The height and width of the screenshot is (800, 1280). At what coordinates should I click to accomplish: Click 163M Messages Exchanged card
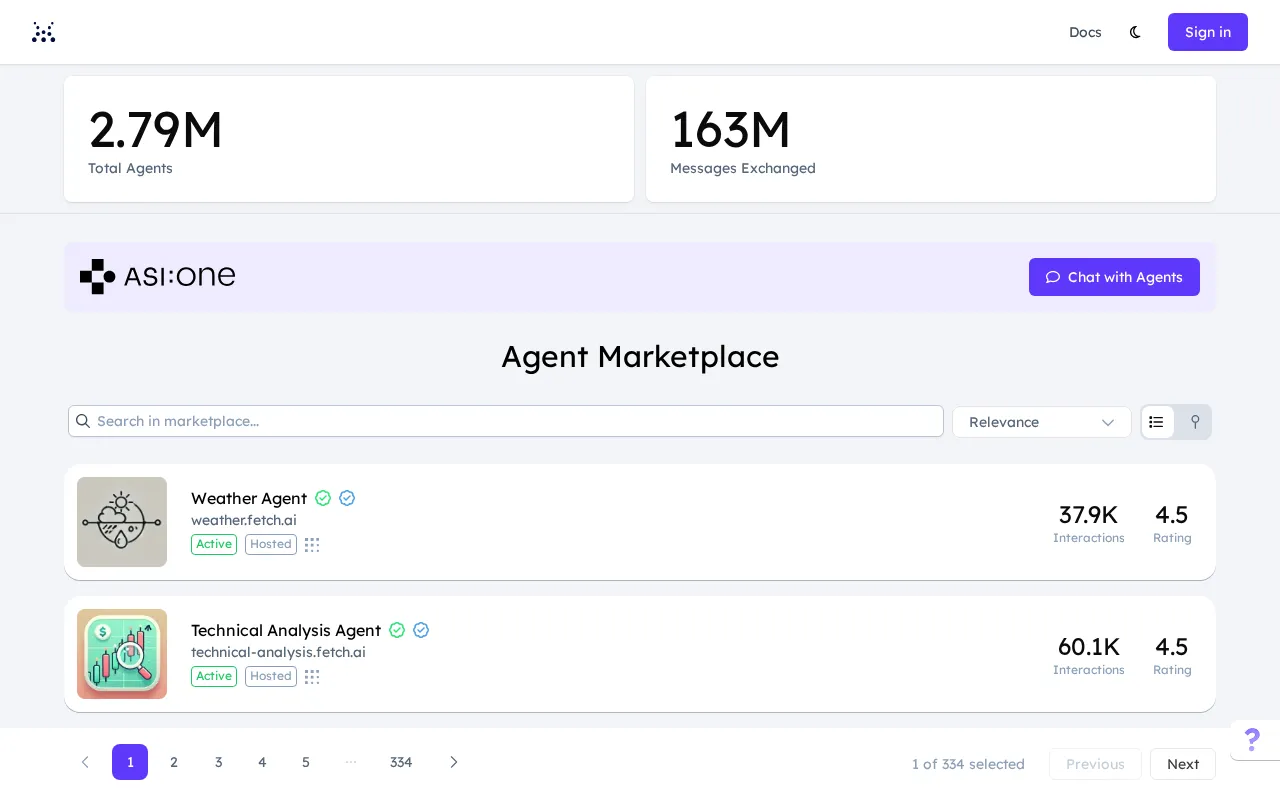[x=931, y=139]
